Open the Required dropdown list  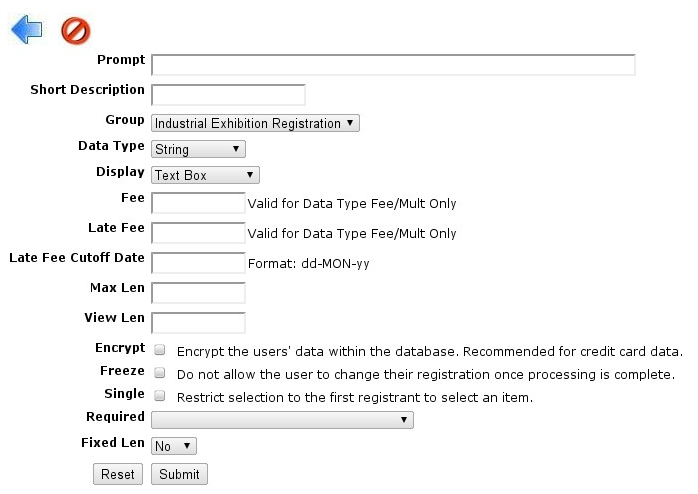pos(282,420)
